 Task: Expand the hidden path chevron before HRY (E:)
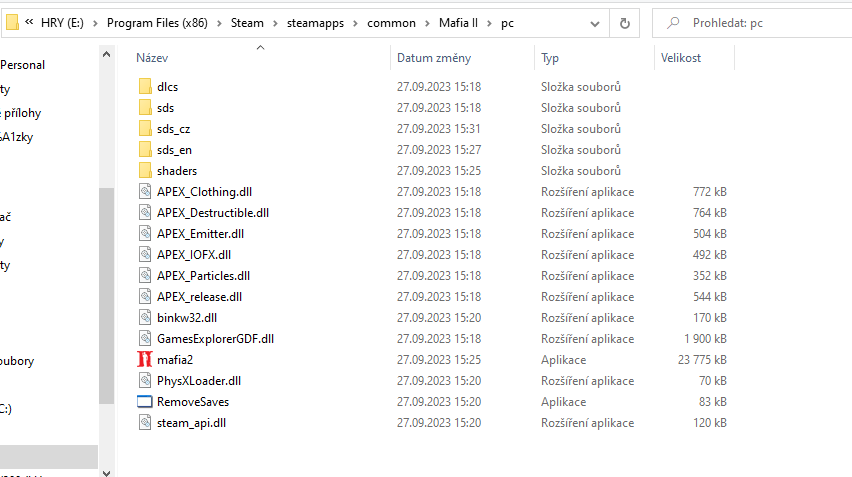click(29, 22)
